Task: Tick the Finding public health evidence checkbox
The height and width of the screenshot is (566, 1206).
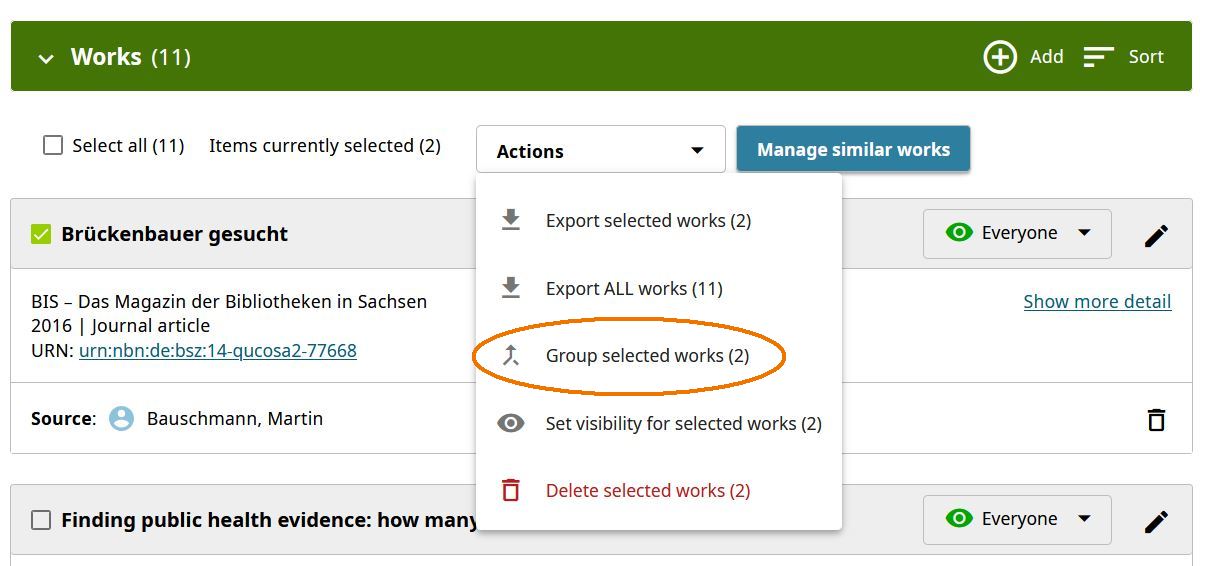Action: 41,520
